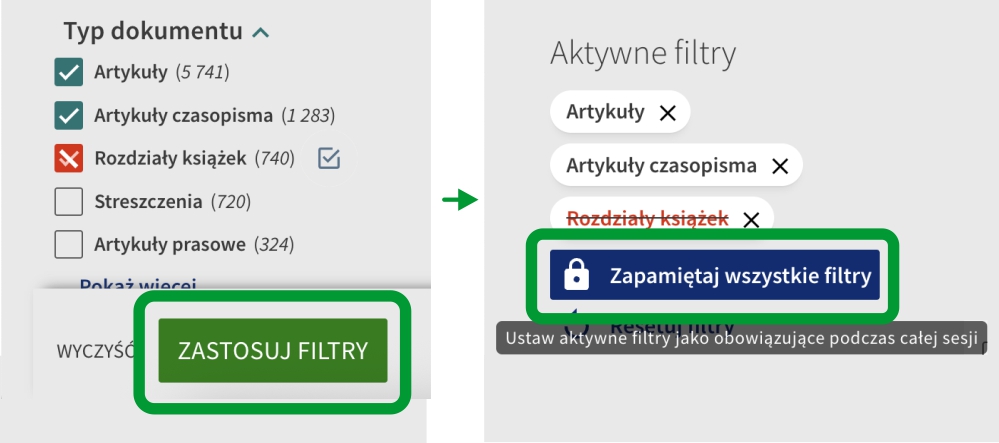Image resolution: width=999 pixels, height=443 pixels.
Task: Click the green arrow between panels
Action: 458,201
